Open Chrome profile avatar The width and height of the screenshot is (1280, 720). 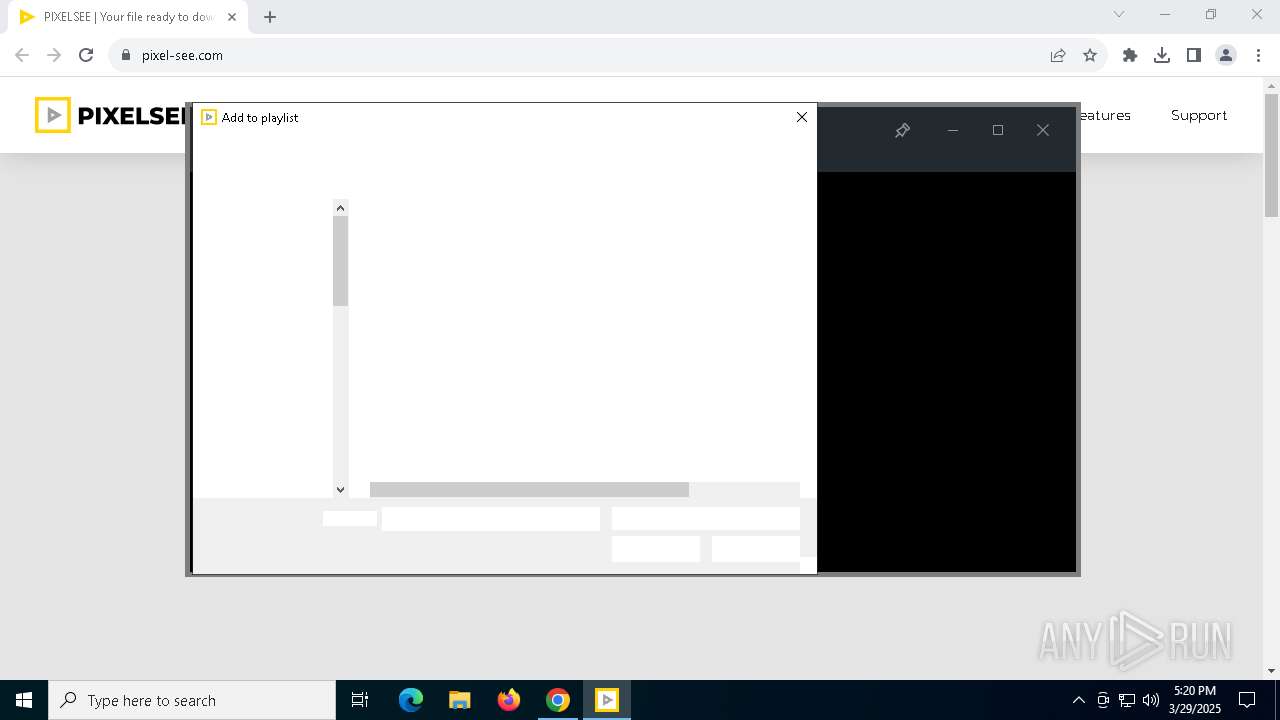coord(1226,55)
